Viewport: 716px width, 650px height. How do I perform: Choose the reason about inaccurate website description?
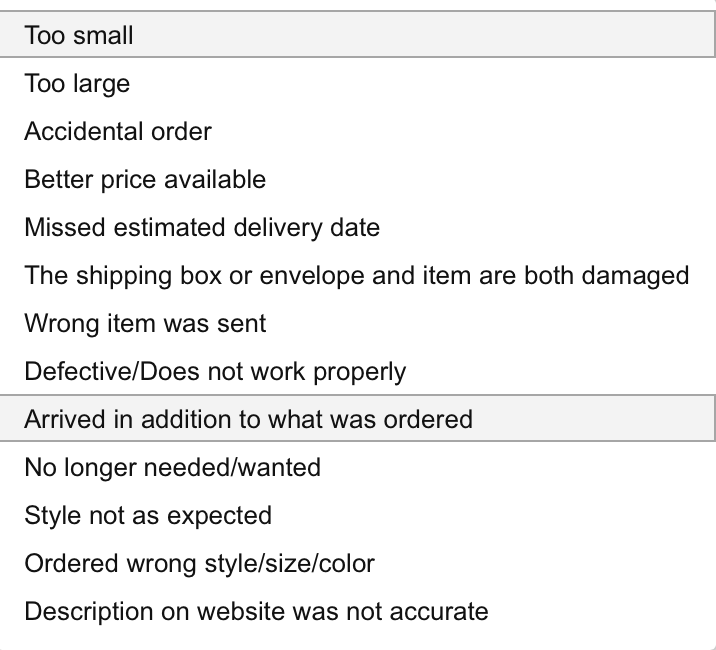[256, 611]
